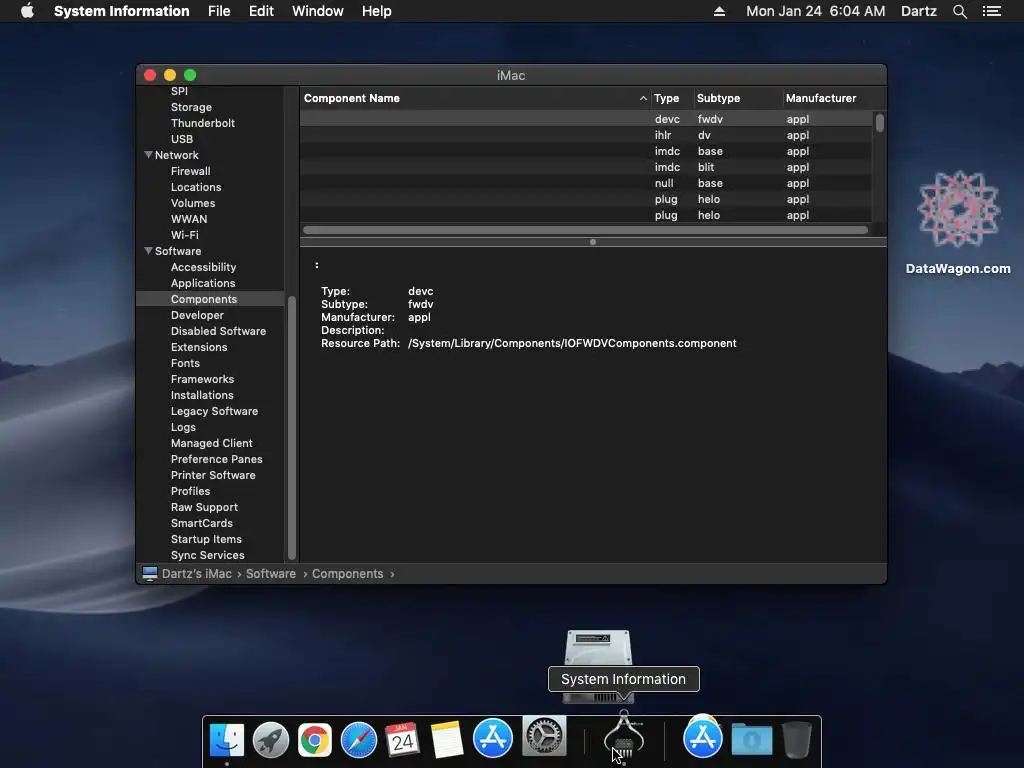Screen dimensions: 1024x768
Task: Open the Window menu
Action: coord(317,11)
